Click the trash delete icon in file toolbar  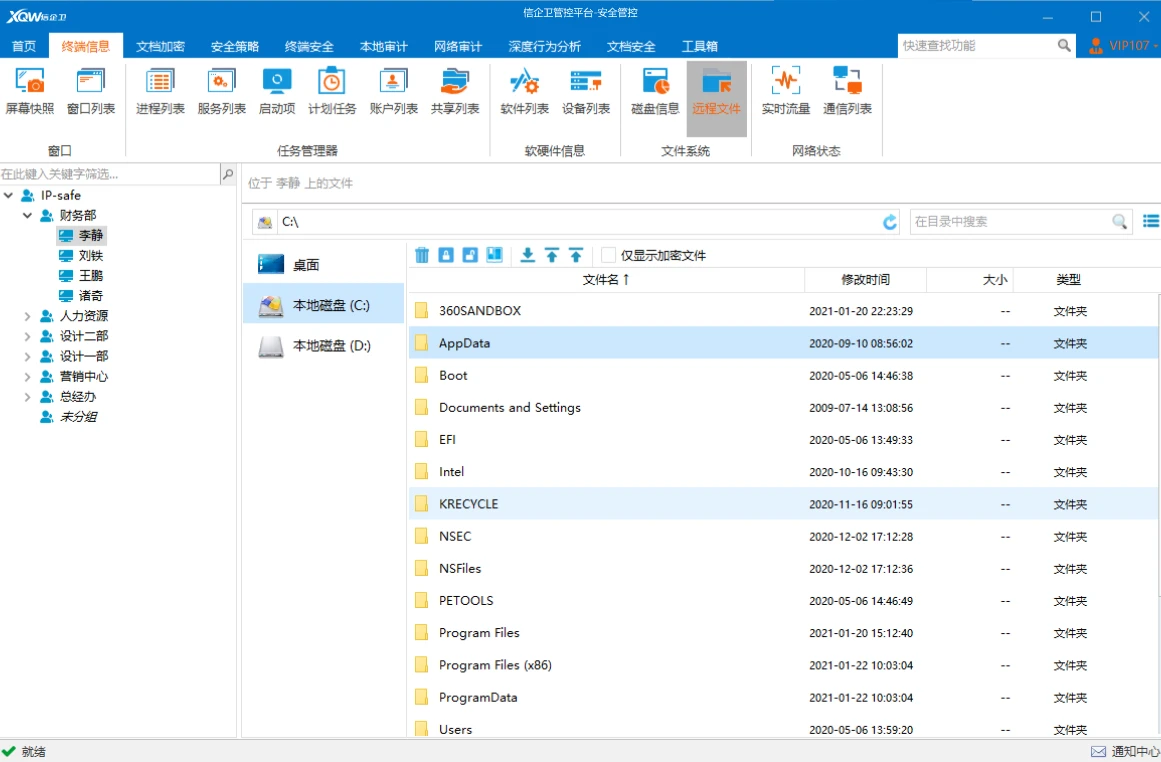[422, 255]
